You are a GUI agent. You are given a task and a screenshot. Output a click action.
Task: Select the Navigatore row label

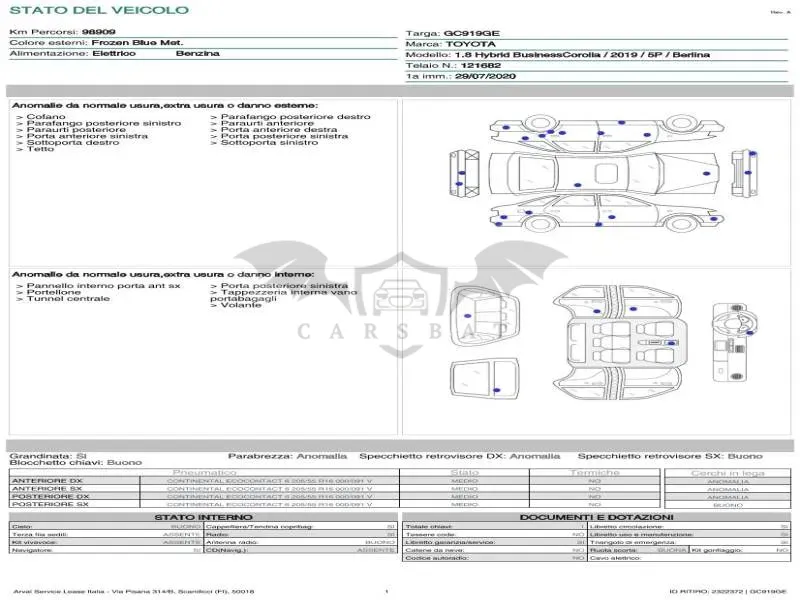32,551
